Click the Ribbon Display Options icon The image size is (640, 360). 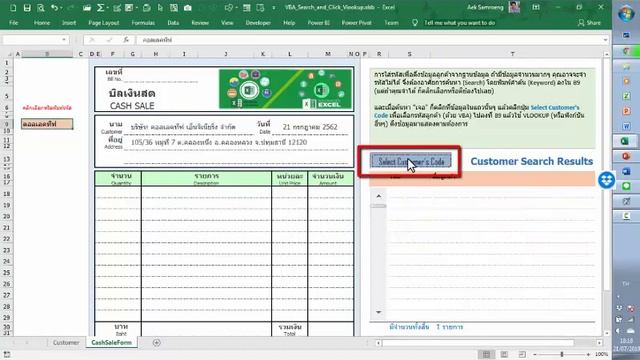coord(536,7)
